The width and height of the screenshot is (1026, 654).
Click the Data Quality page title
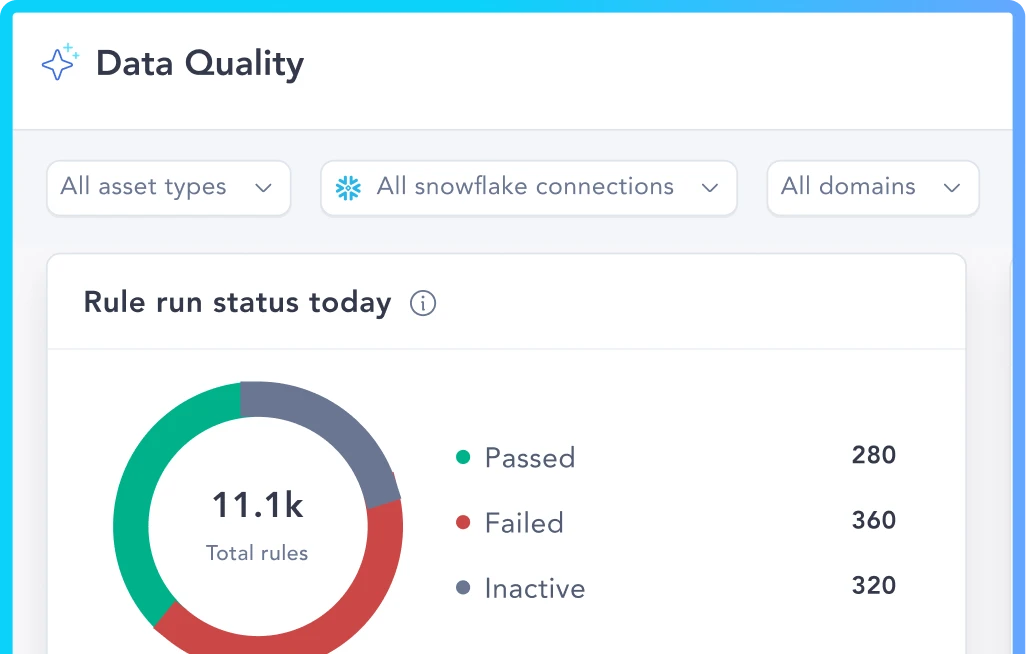(199, 64)
